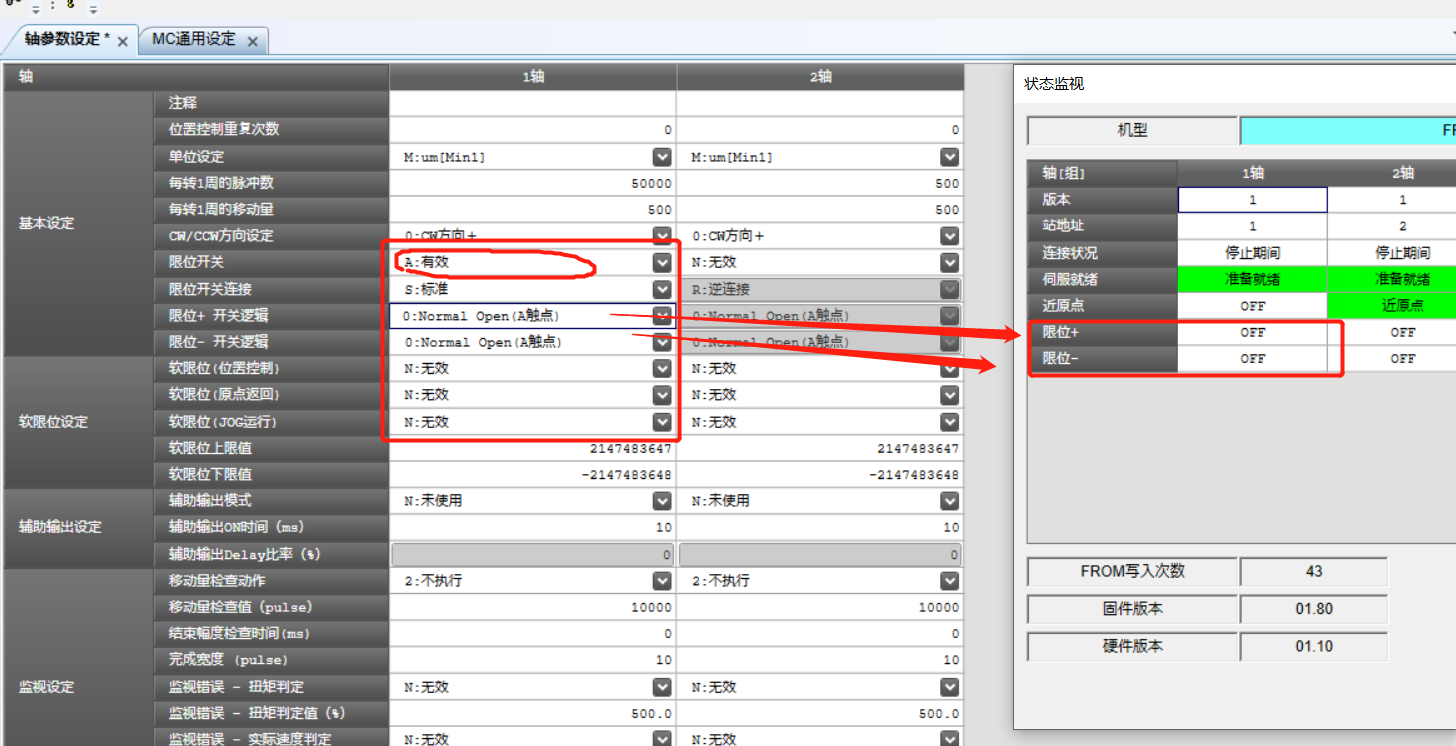Open axis 1 单位设定 dropdown
Screen dimensions: 1456x746
[x=661, y=157]
